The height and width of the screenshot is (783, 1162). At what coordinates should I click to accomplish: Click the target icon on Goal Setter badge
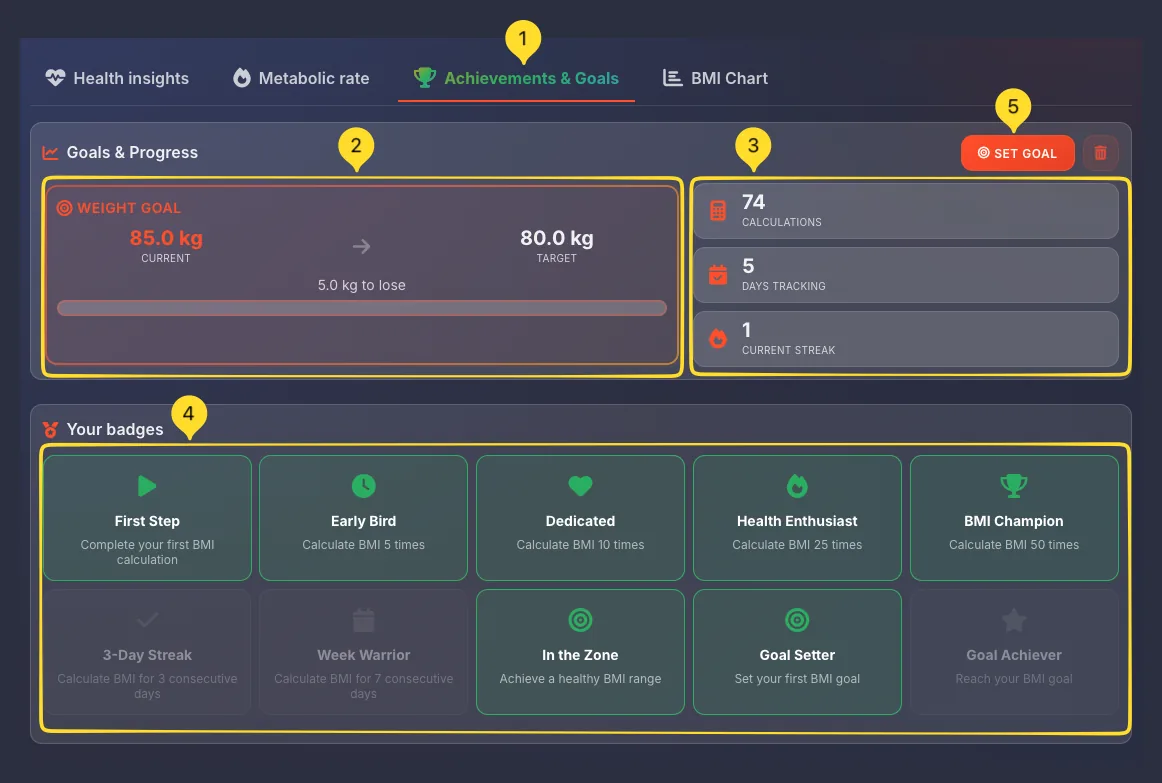coord(797,620)
